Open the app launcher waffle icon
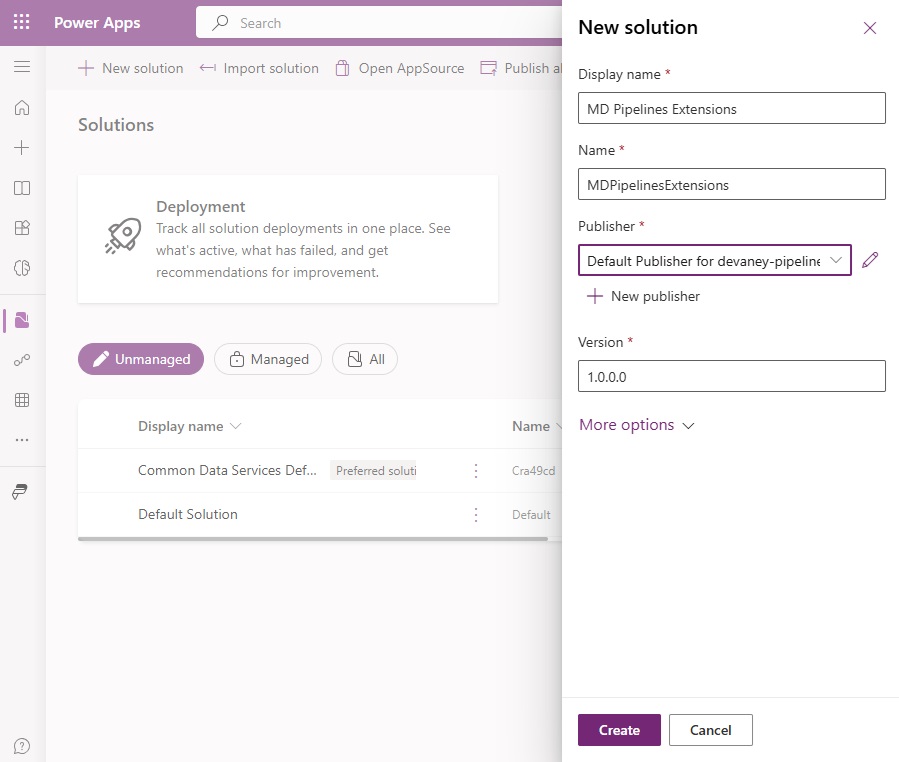This screenshot has height=762, width=899. click(x=21, y=22)
